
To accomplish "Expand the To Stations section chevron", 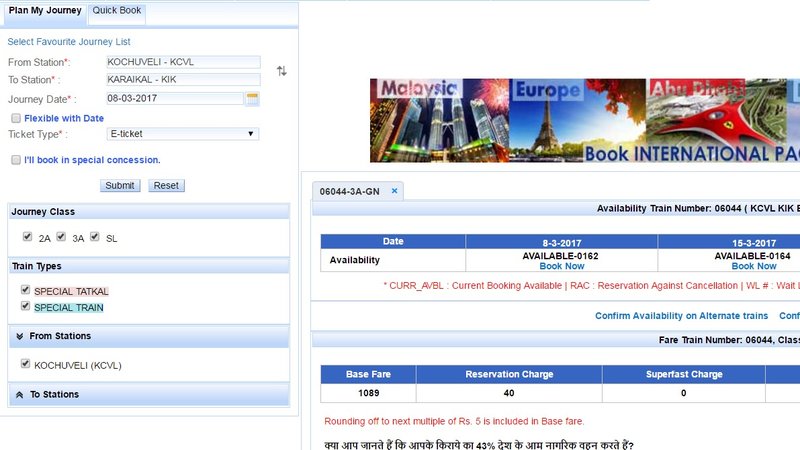I will pos(20,395).
